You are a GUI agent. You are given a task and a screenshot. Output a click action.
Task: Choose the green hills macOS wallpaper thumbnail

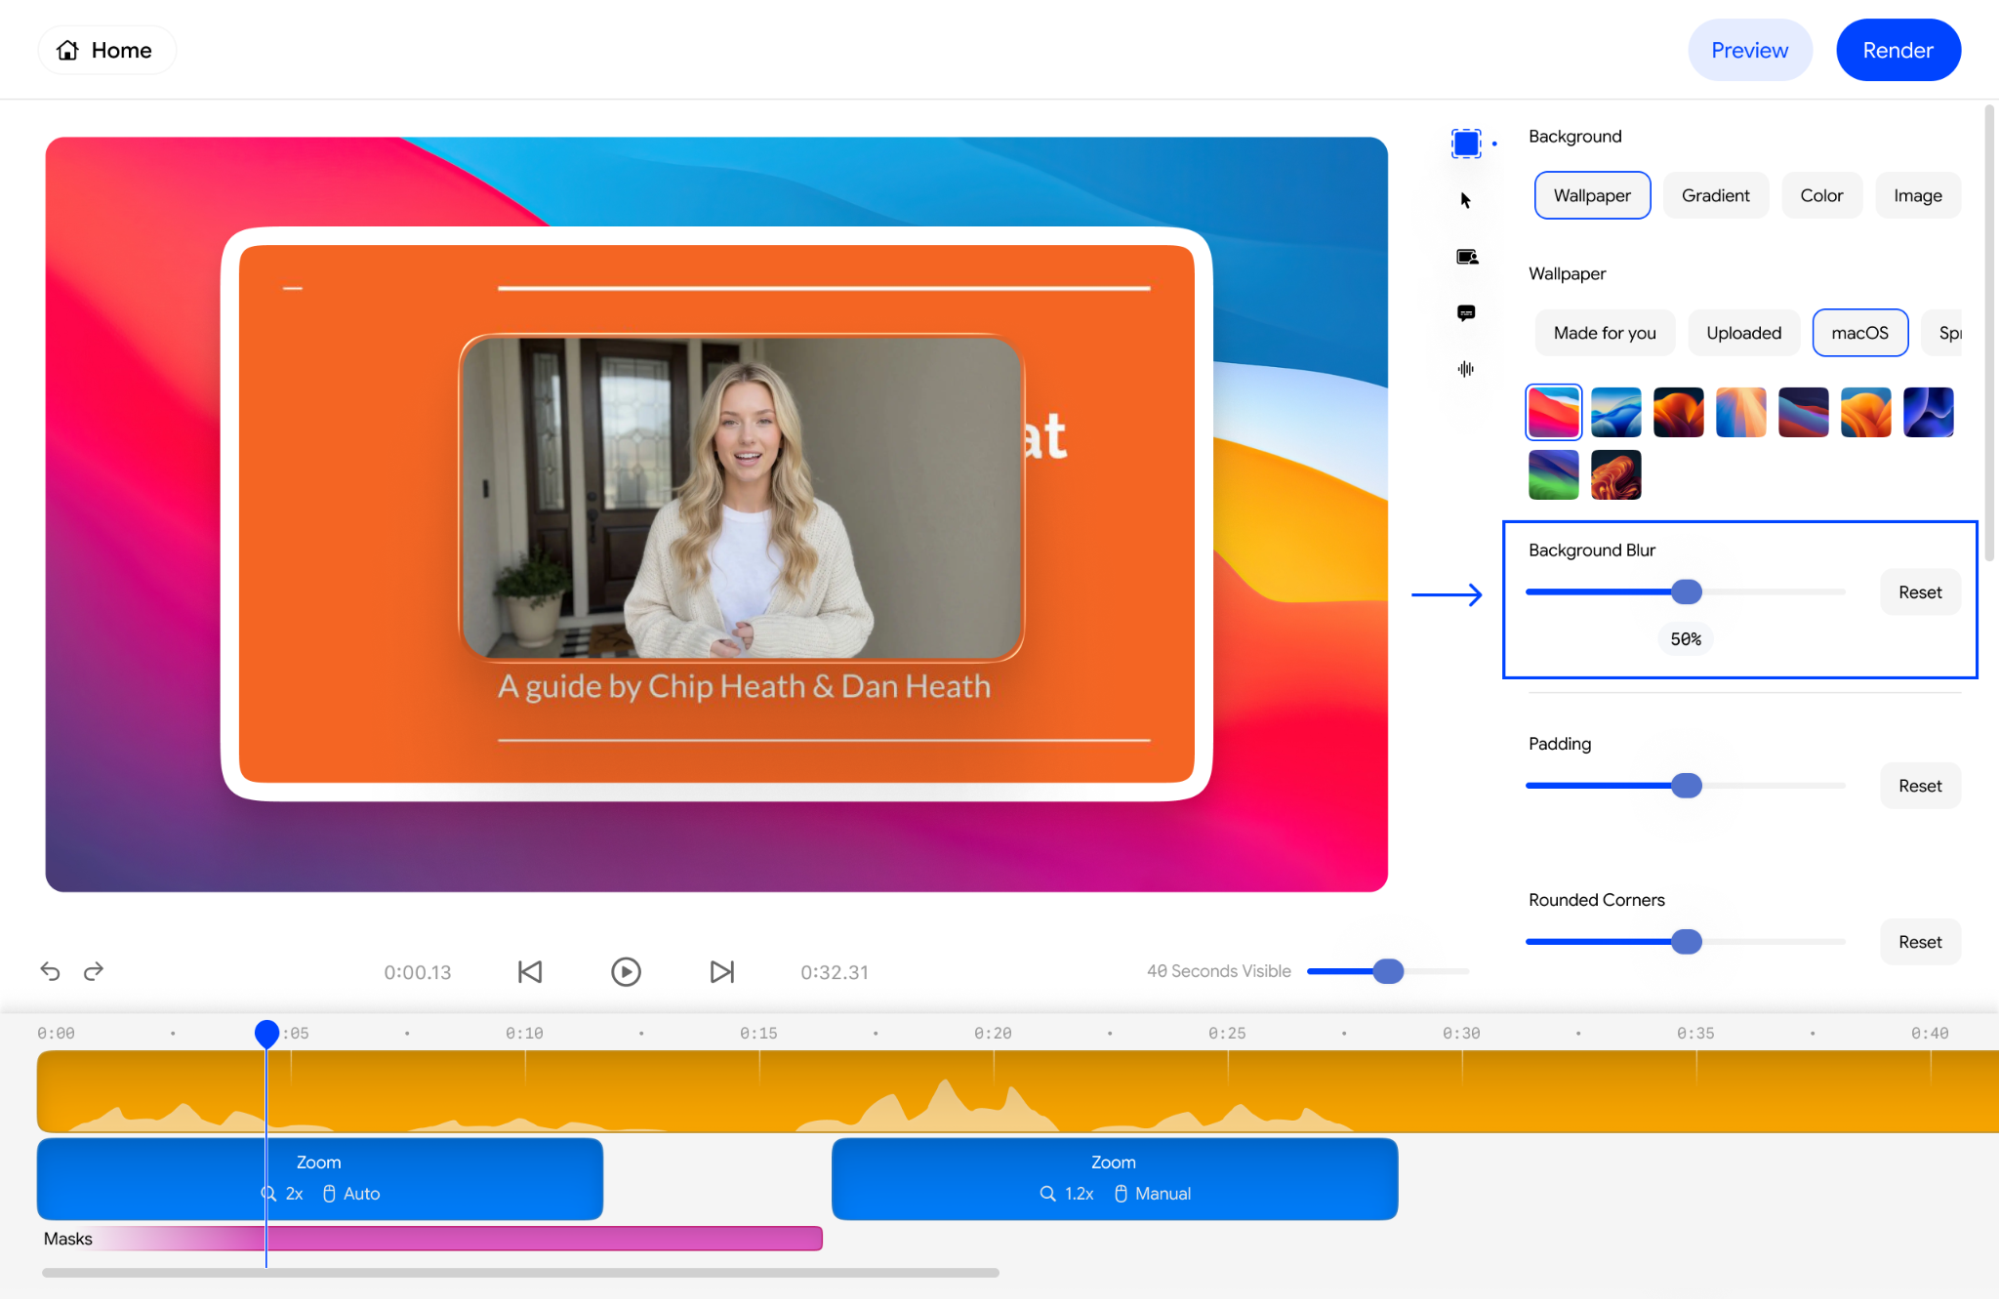click(x=1553, y=474)
